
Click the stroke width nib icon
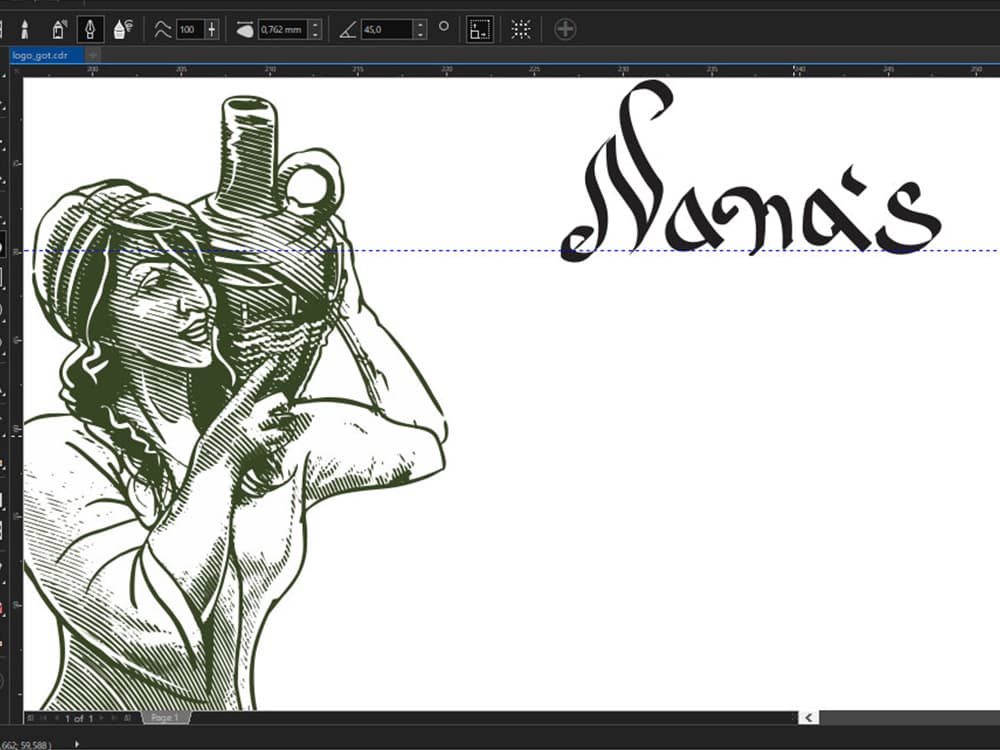pyautogui.click(x=245, y=29)
